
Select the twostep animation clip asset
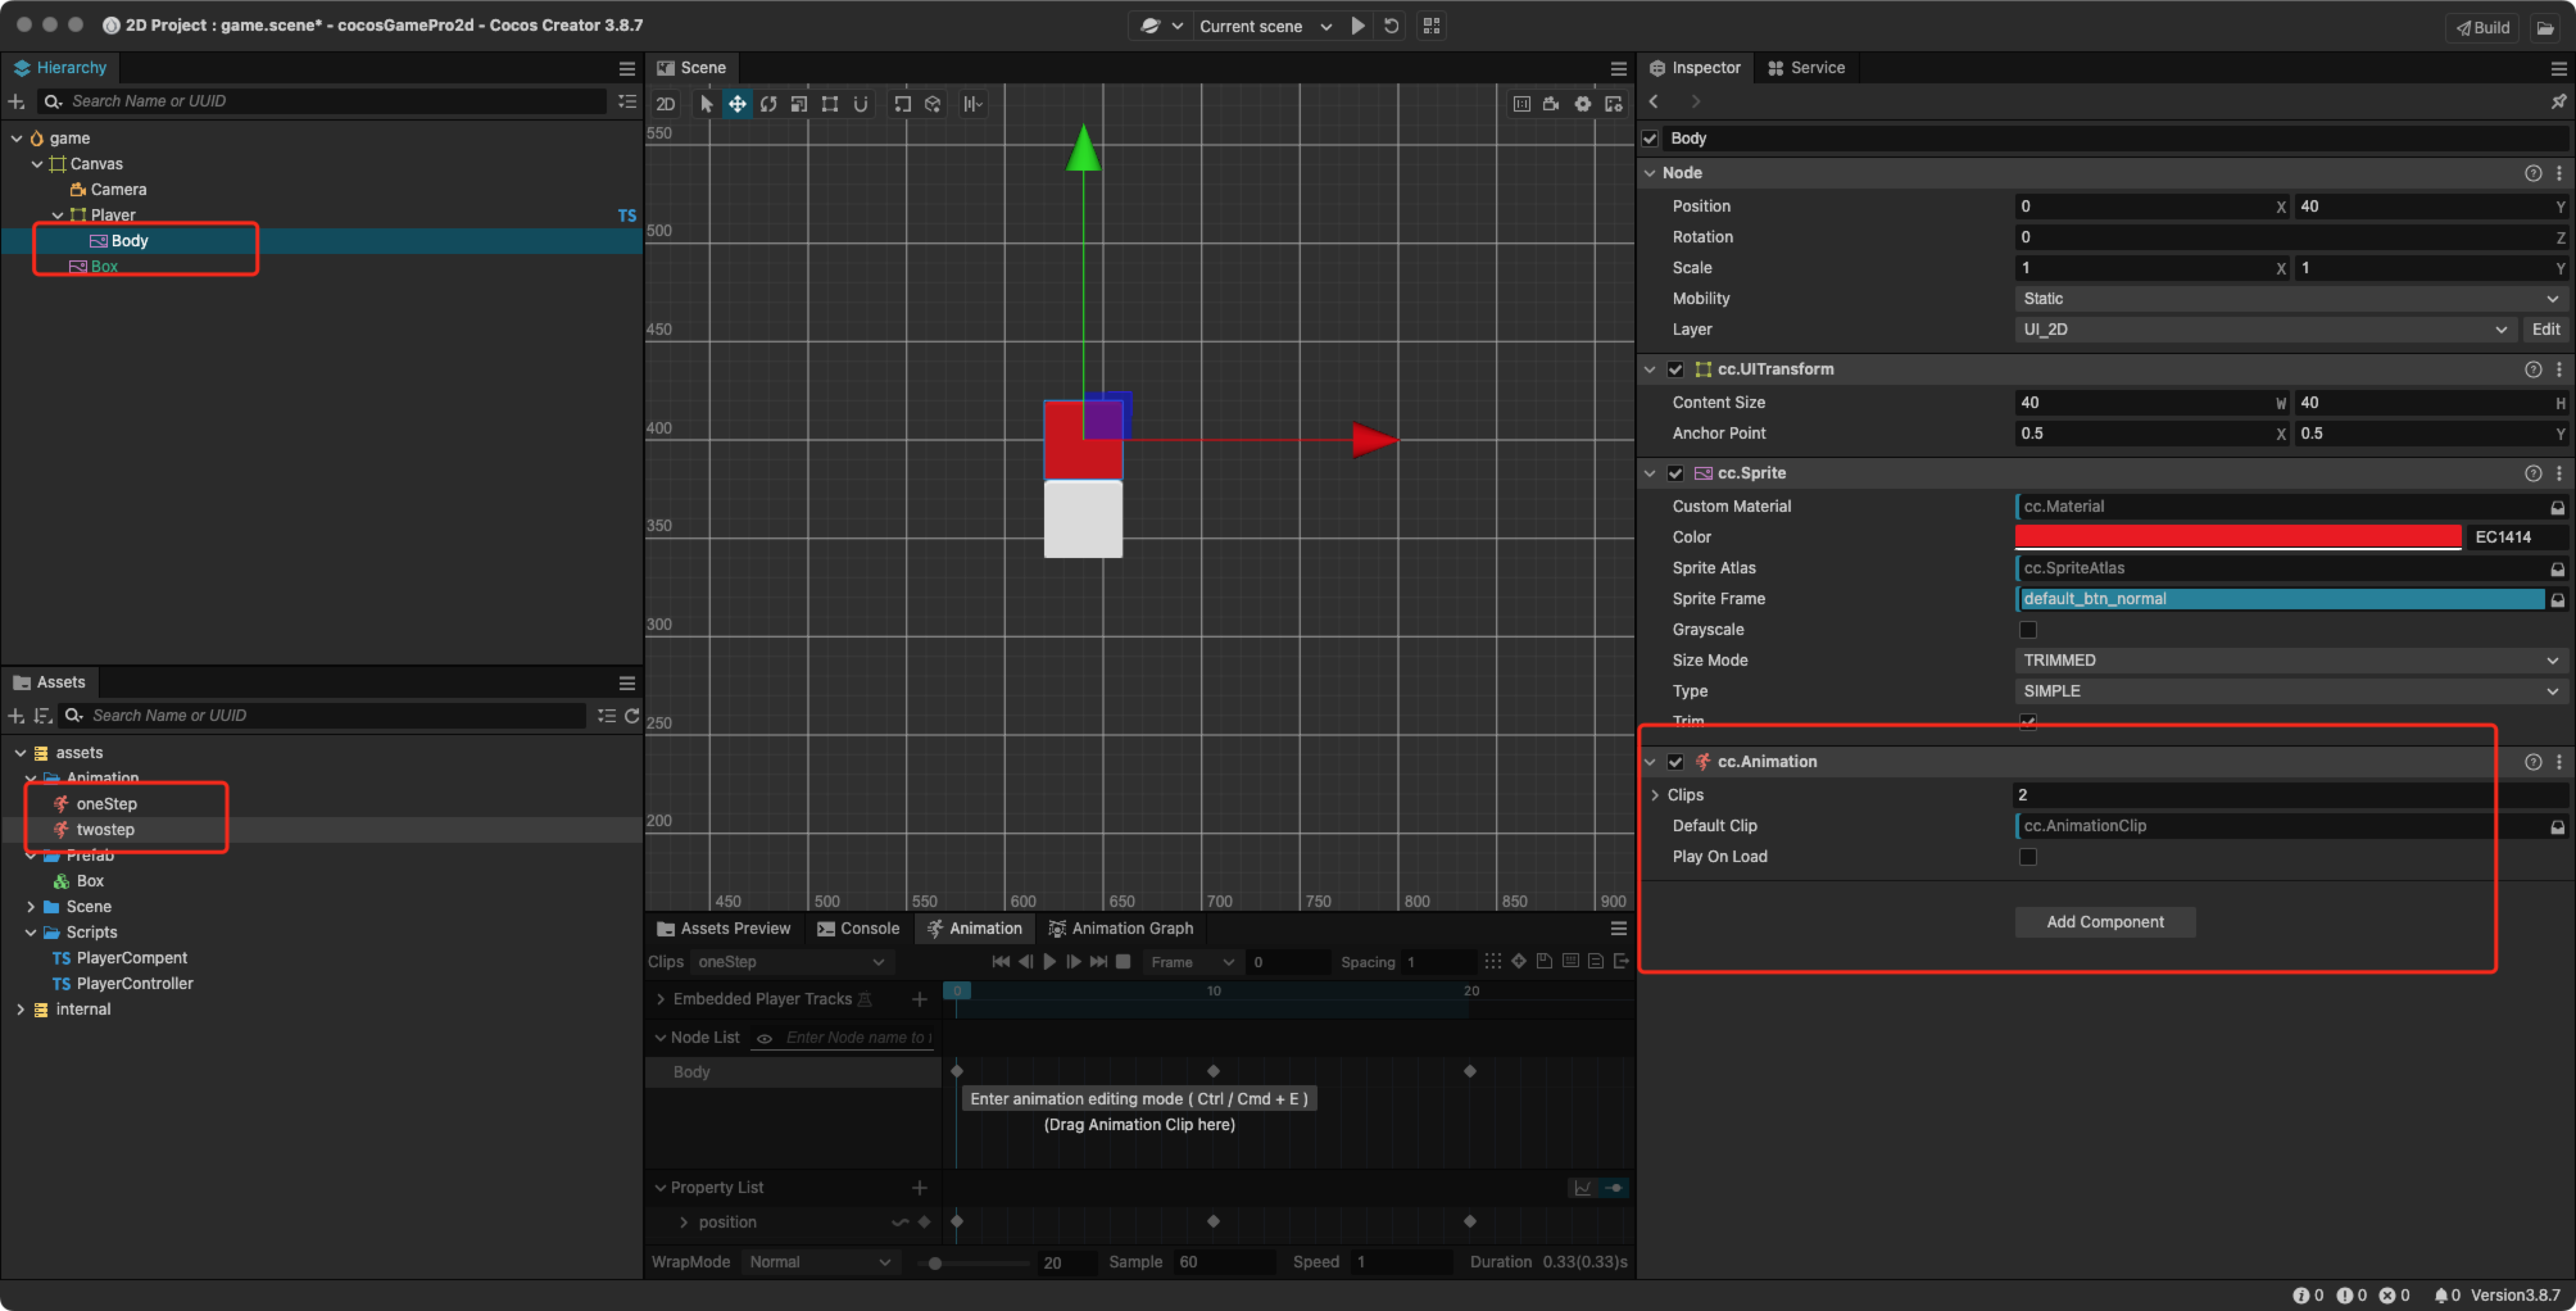(x=105, y=829)
